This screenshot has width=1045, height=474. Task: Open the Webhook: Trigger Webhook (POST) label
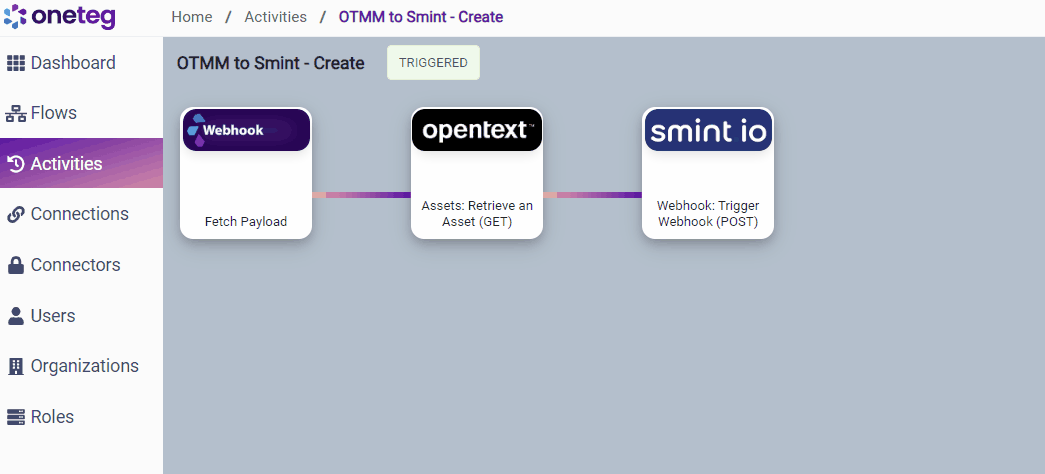707,213
